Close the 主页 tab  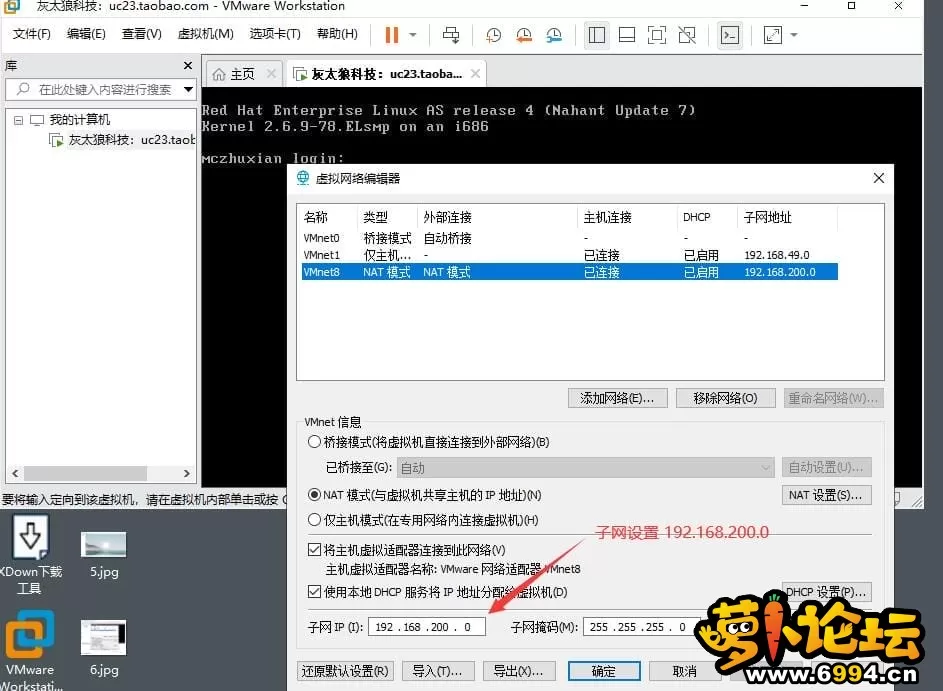(x=271, y=73)
